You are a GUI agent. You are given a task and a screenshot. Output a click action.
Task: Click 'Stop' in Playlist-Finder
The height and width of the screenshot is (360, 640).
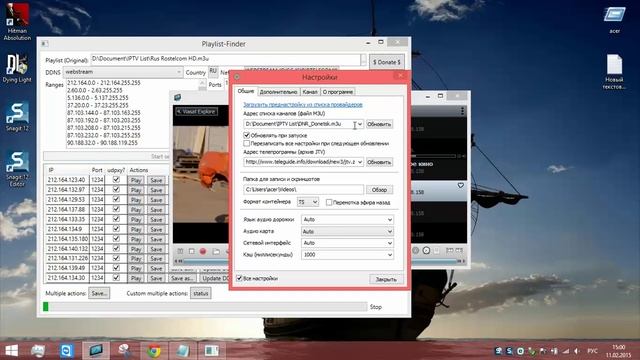(376, 307)
